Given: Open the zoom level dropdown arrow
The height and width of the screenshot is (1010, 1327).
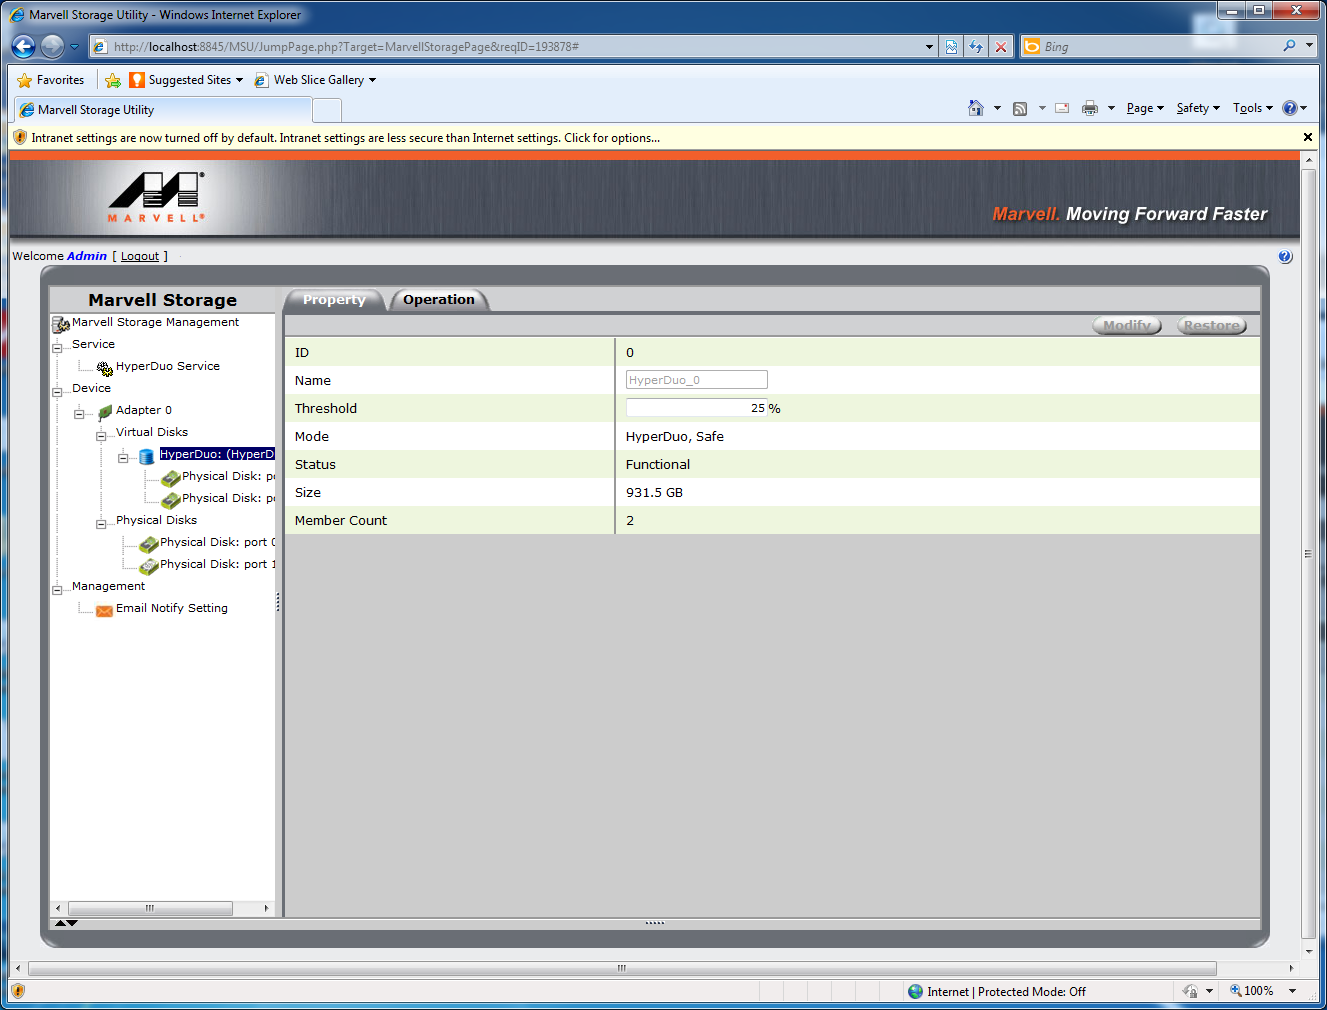Looking at the screenshot, I should click(1293, 991).
